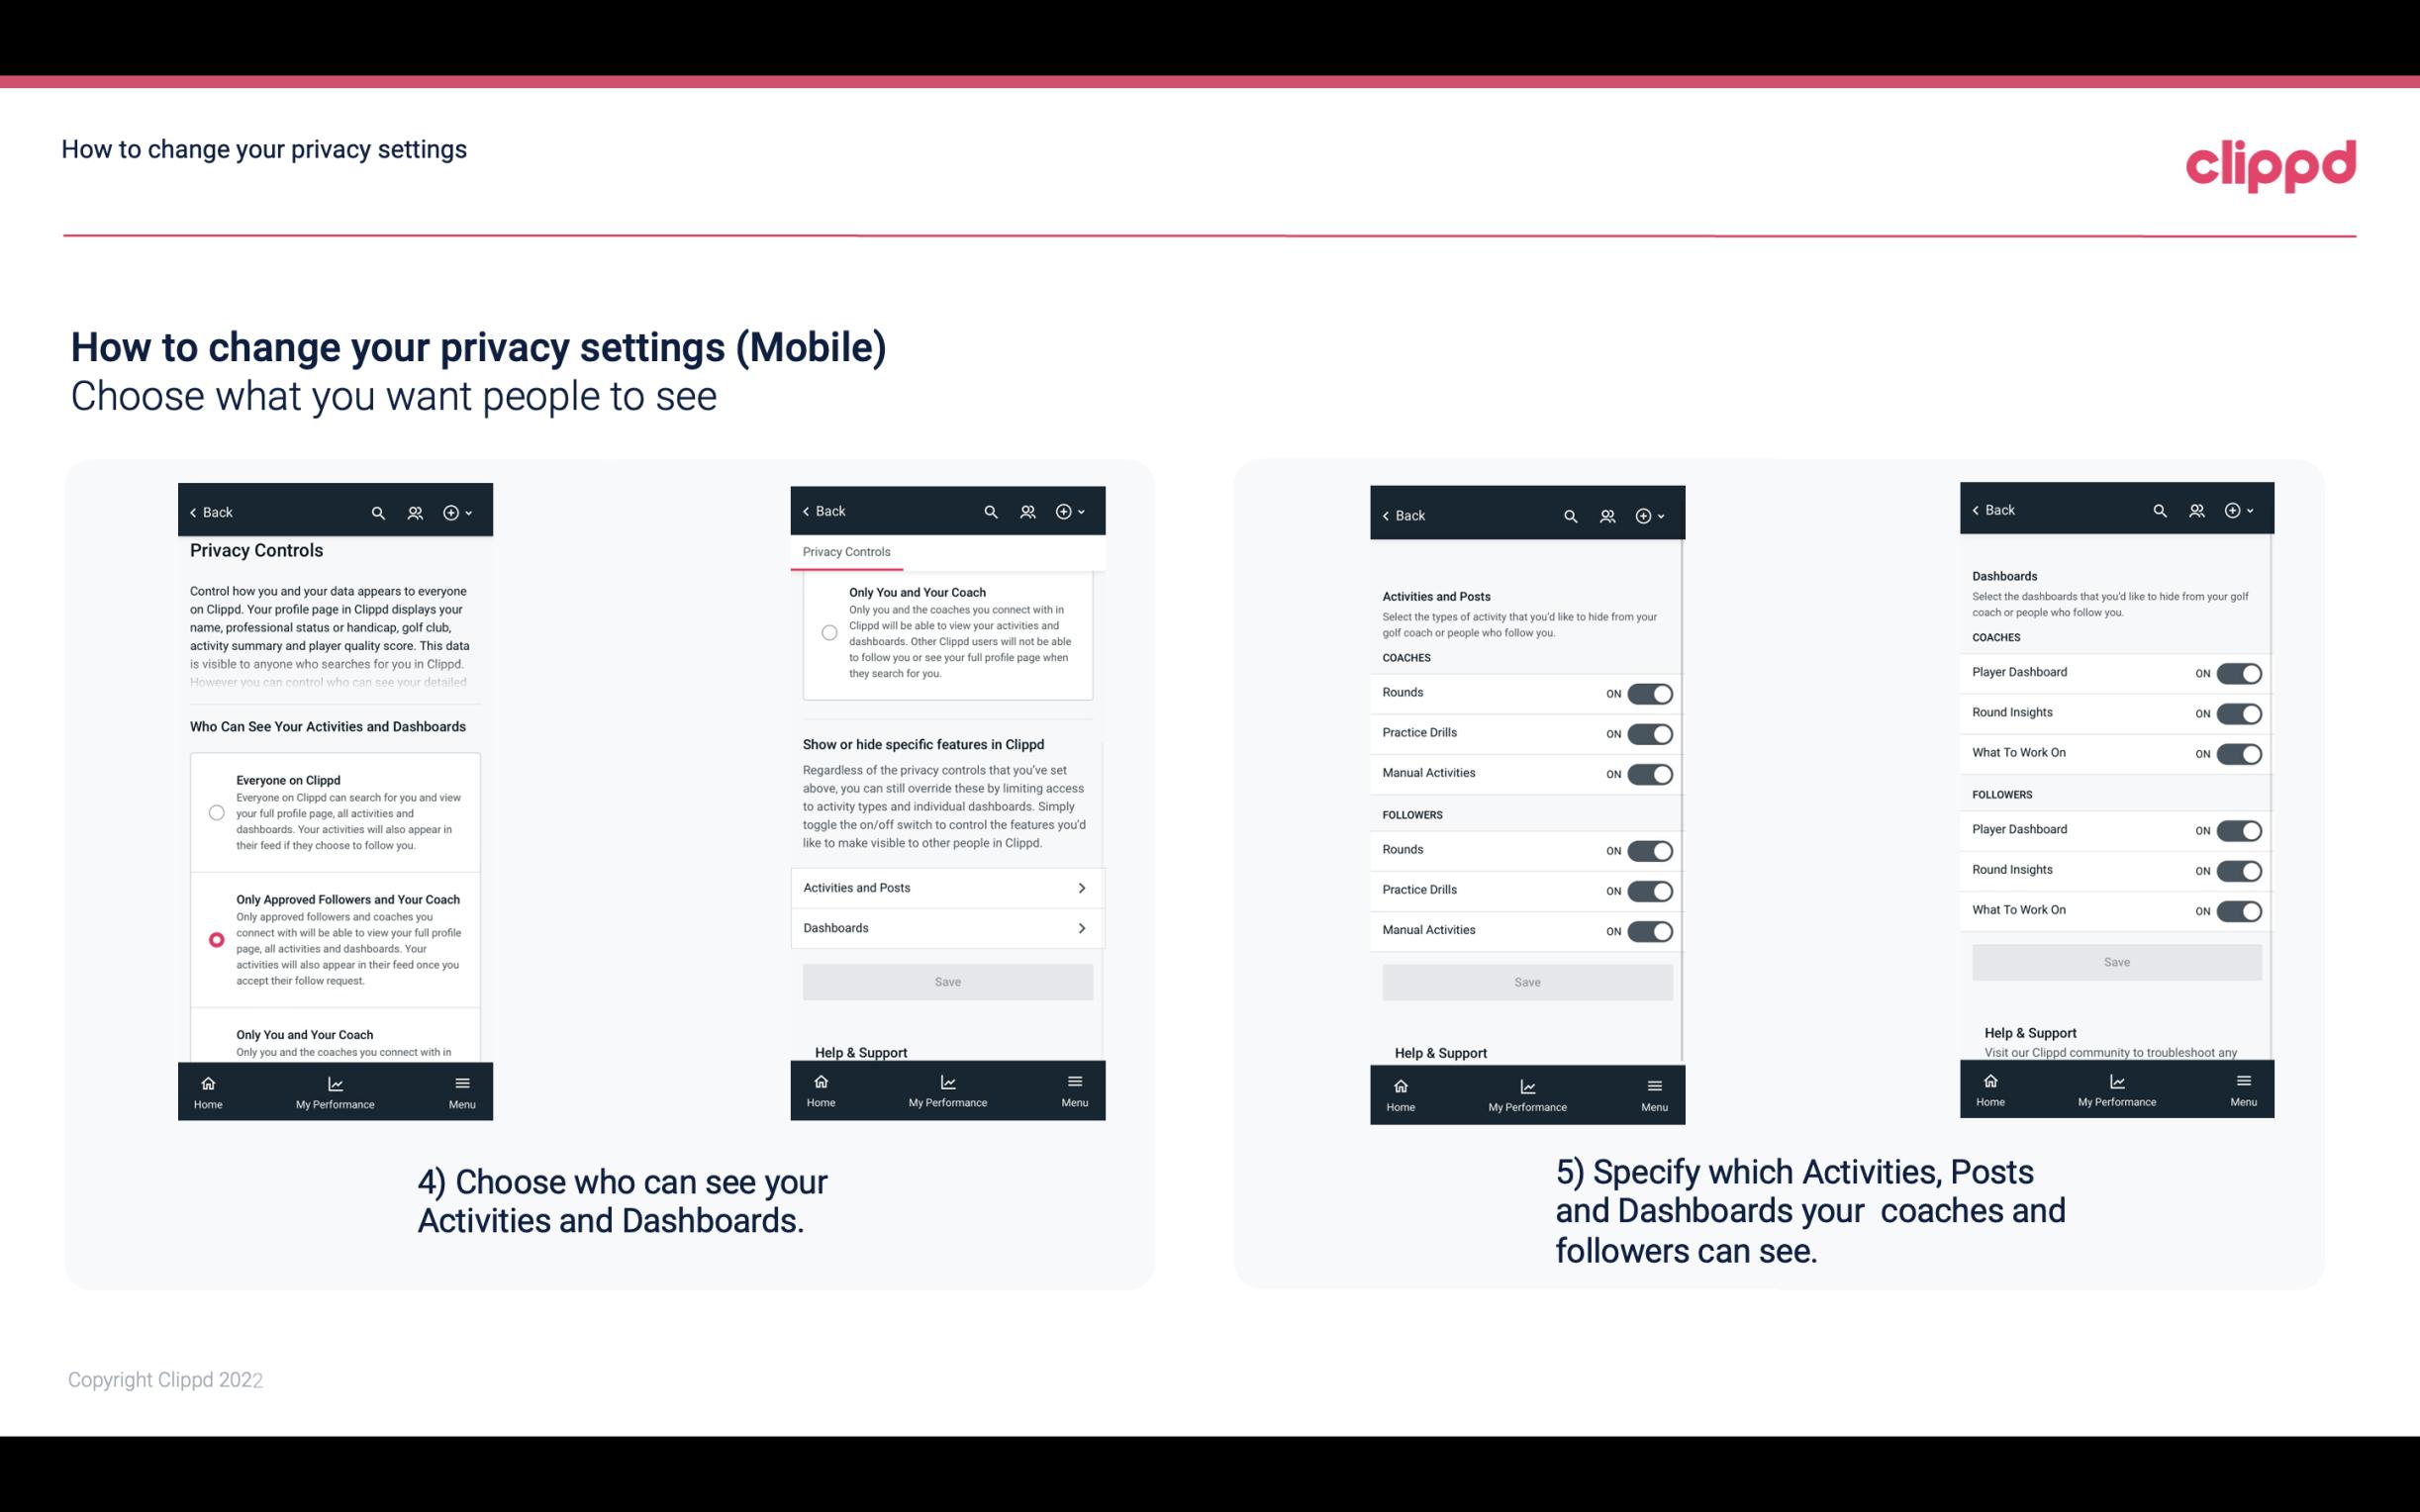Click the Clippd logo in top right
This screenshot has height=1512, width=2420.
pyautogui.click(x=2271, y=162)
